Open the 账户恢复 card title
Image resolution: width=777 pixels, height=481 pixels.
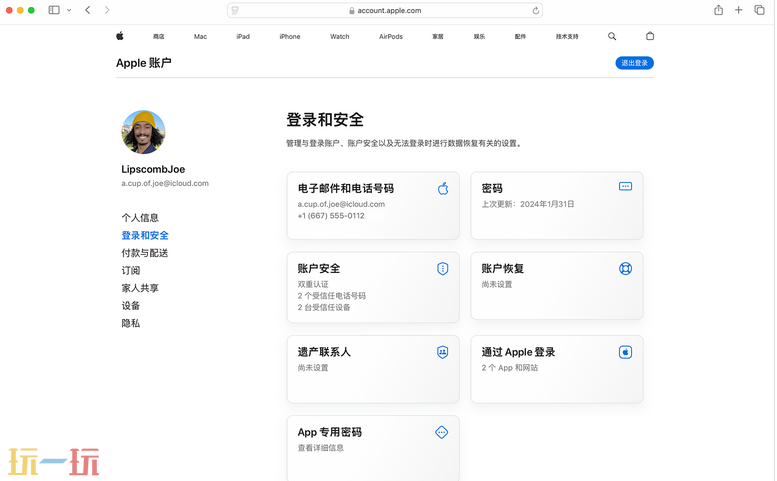pyautogui.click(x=502, y=268)
